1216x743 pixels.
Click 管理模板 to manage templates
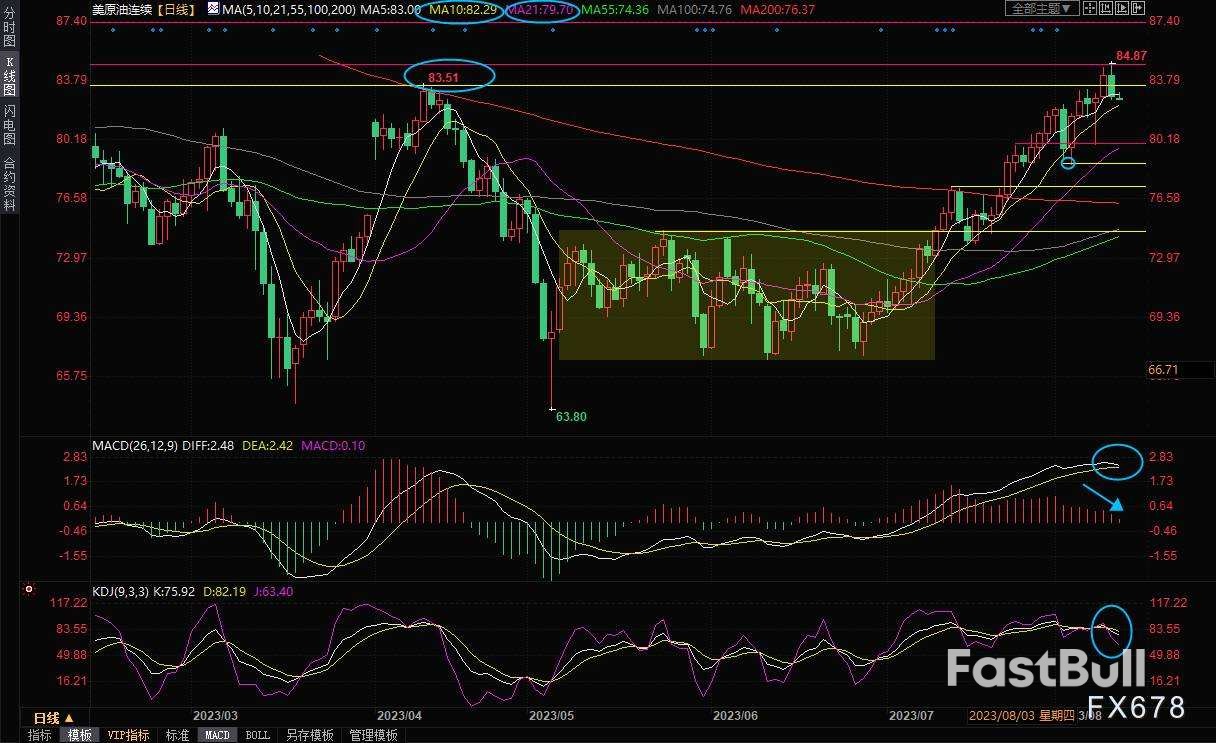tap(372, 735)
